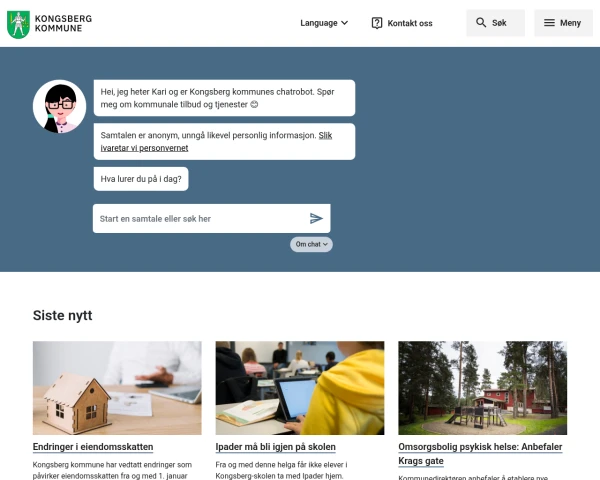Click the Kontakt oss question mark icon

(377, 23)
